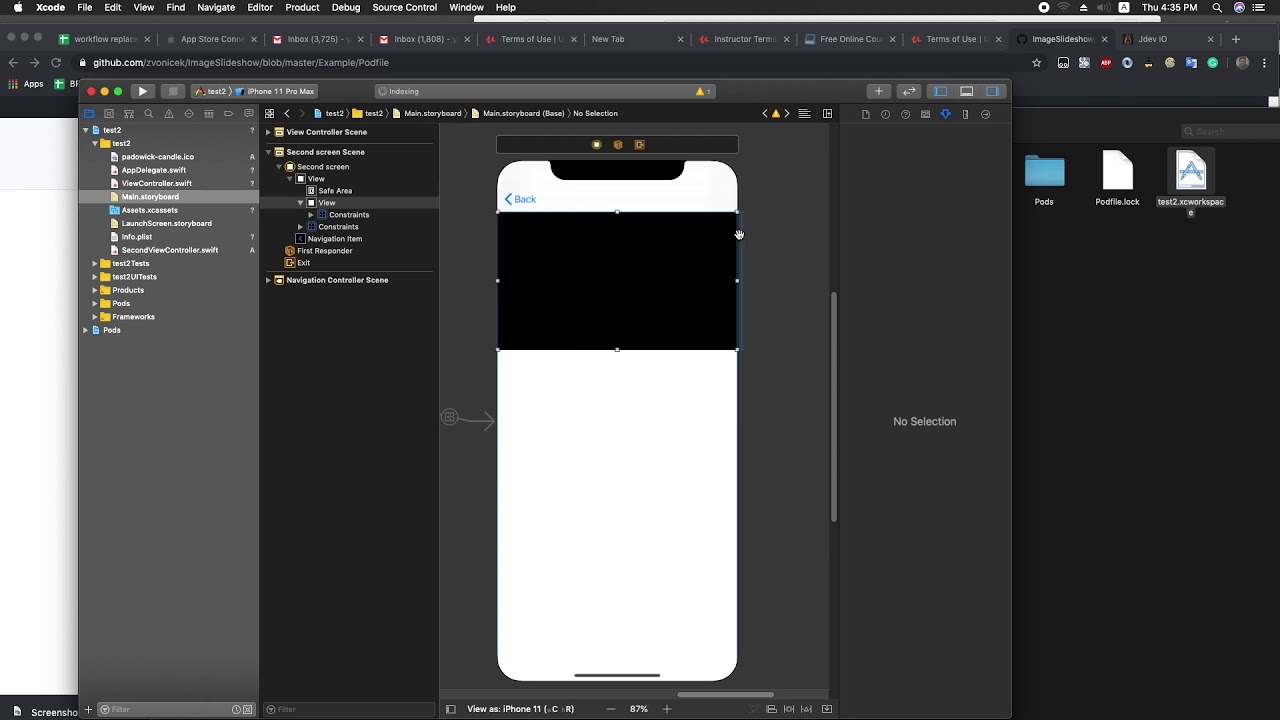Show the Identity inspector

coord(925,114)
